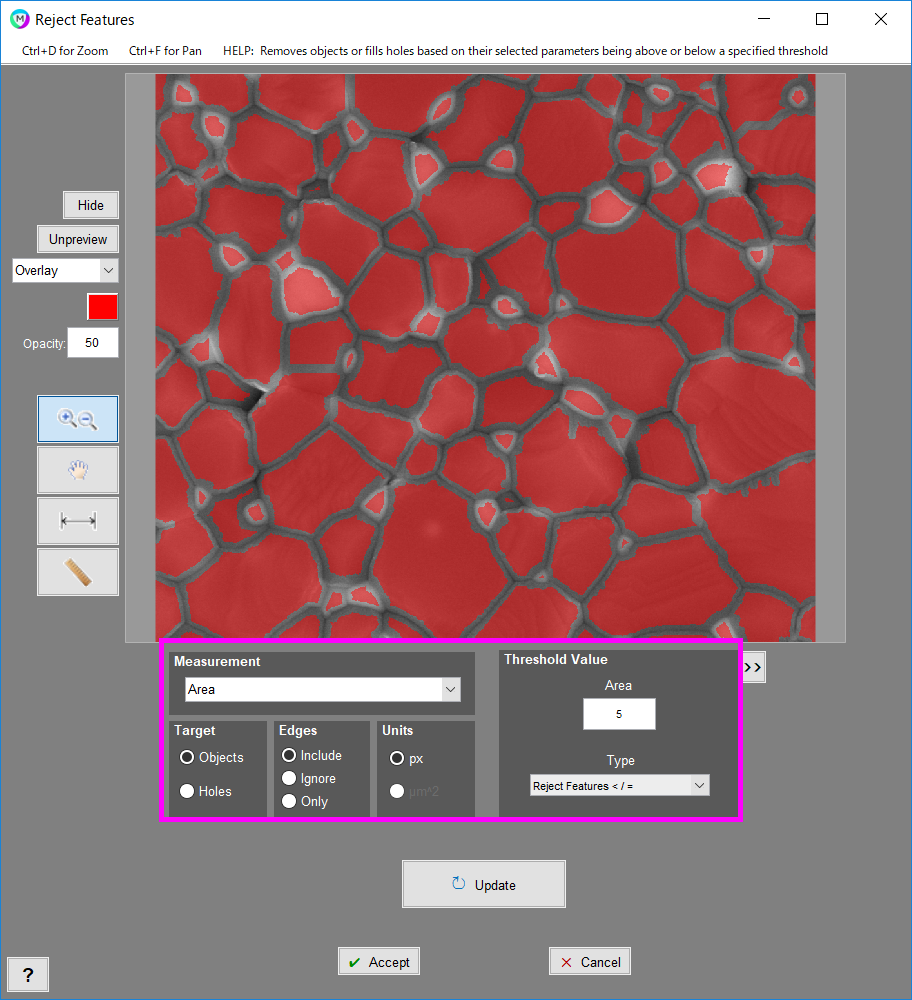
Task: Click the segmented microscopy image preview
Action: coord(485,357)
